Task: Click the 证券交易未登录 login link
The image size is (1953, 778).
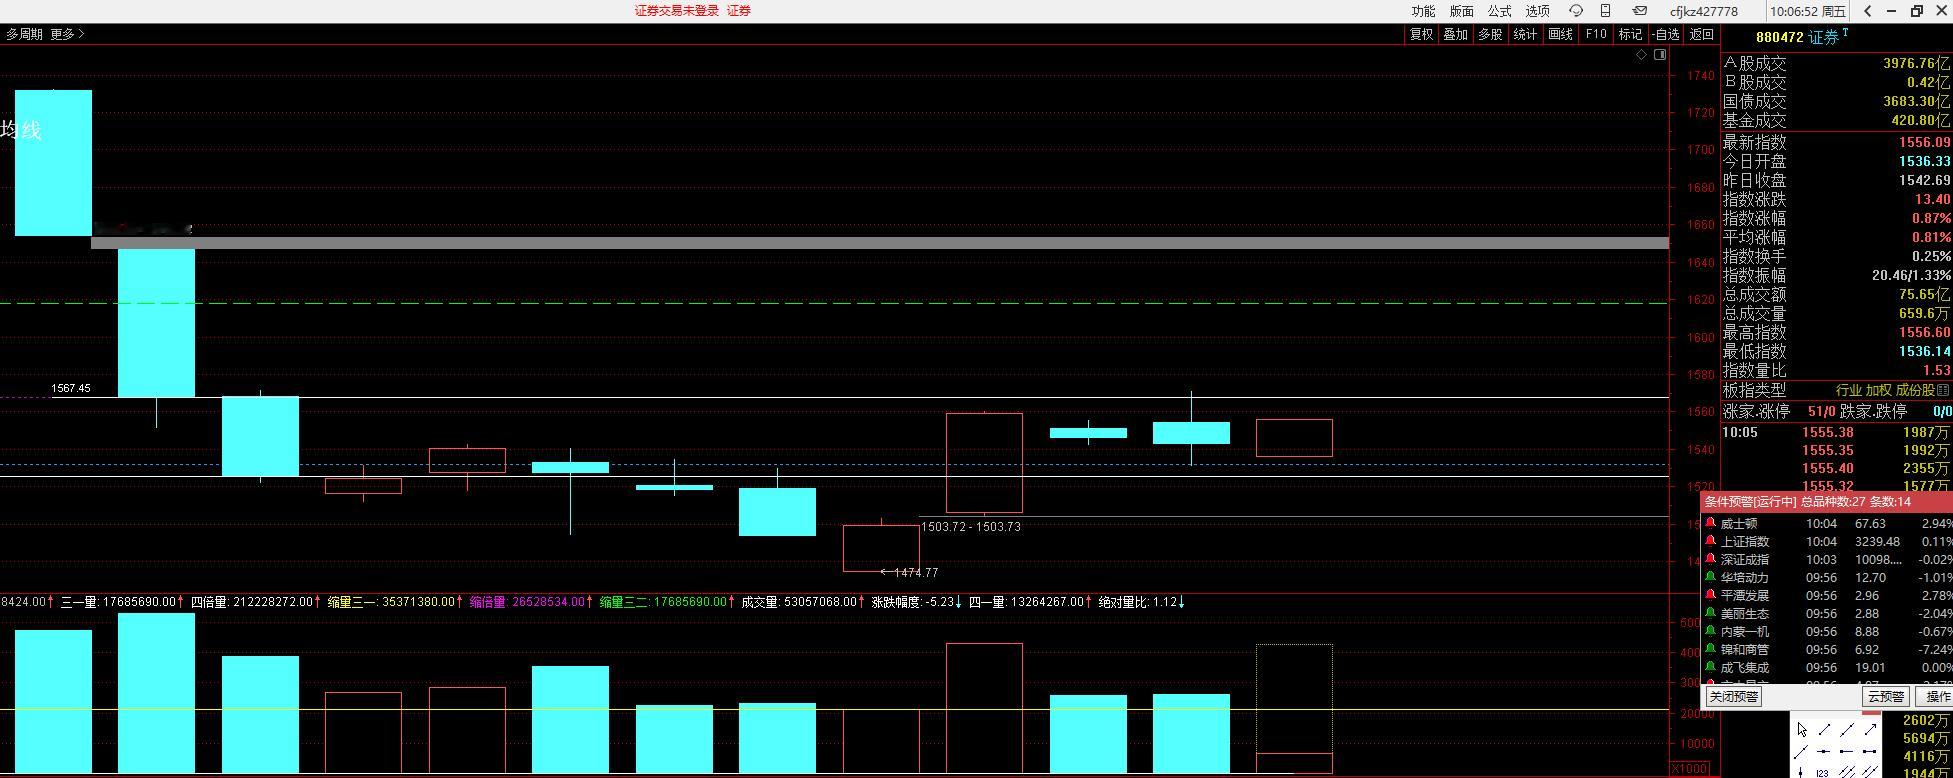Action: point(677,11)
